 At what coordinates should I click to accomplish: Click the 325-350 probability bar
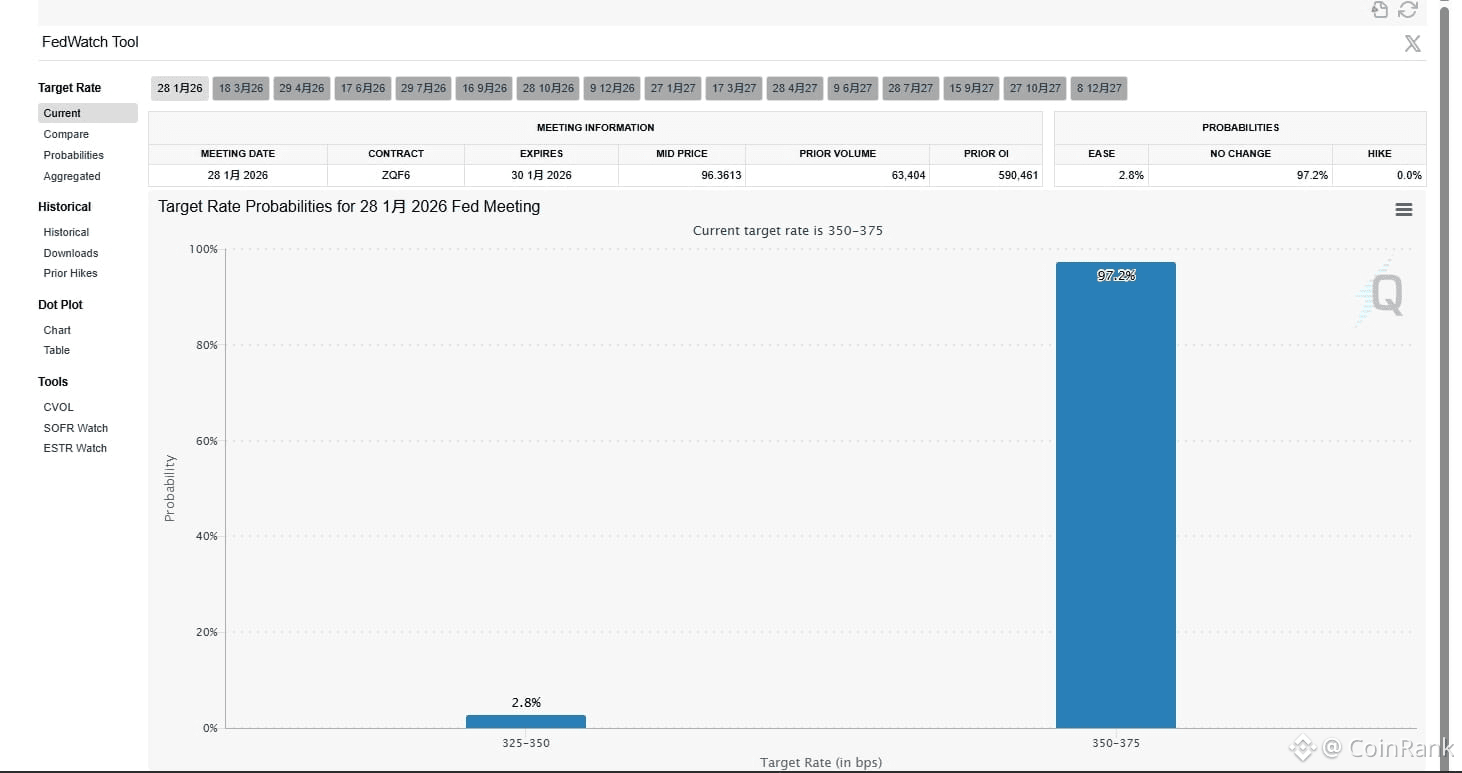pos(526,721)
